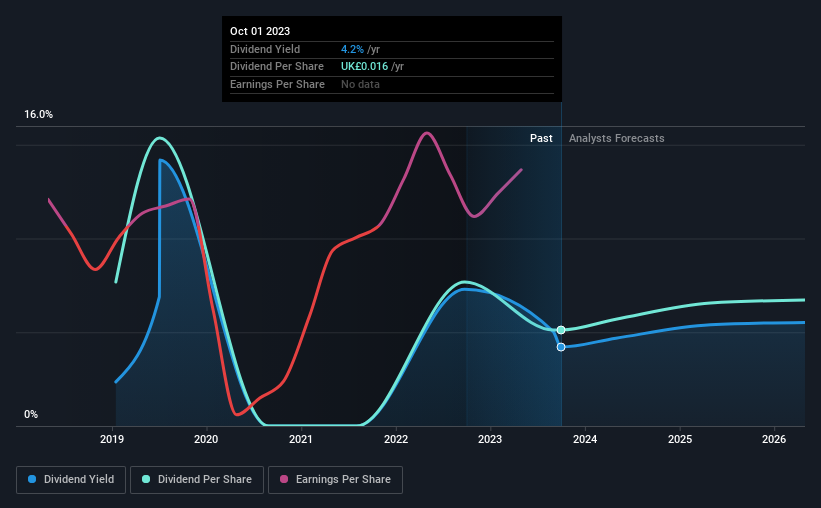Image resolution: width=821 pixels, height=508 pixels.
Task: Click the Oct 01 2023 tooltip date
Action: (x=260, y=31)
